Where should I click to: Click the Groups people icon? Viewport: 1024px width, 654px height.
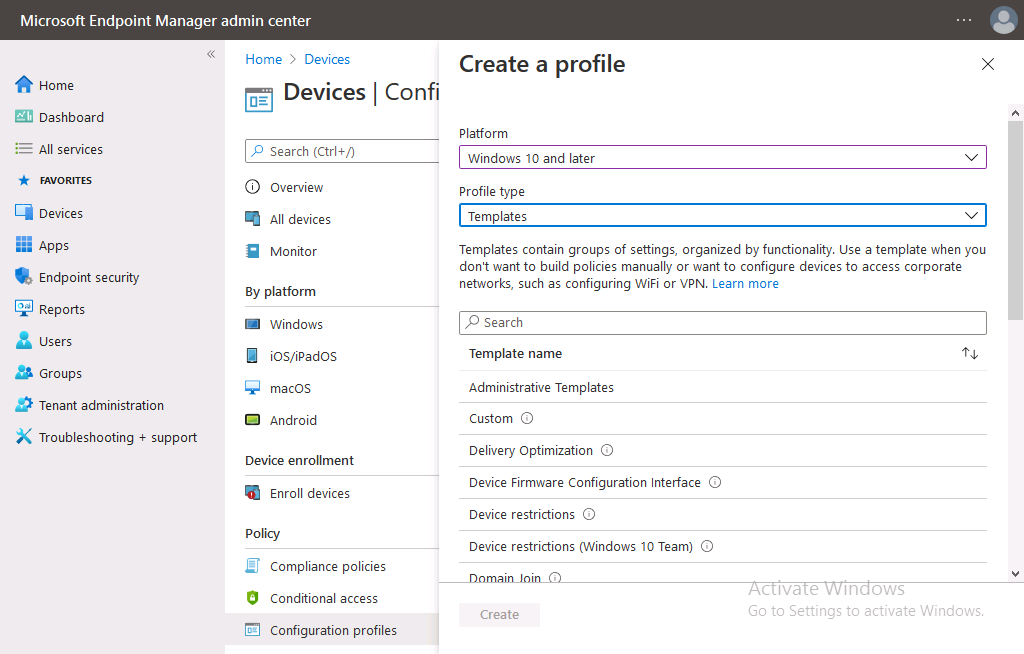pos(24,372)
